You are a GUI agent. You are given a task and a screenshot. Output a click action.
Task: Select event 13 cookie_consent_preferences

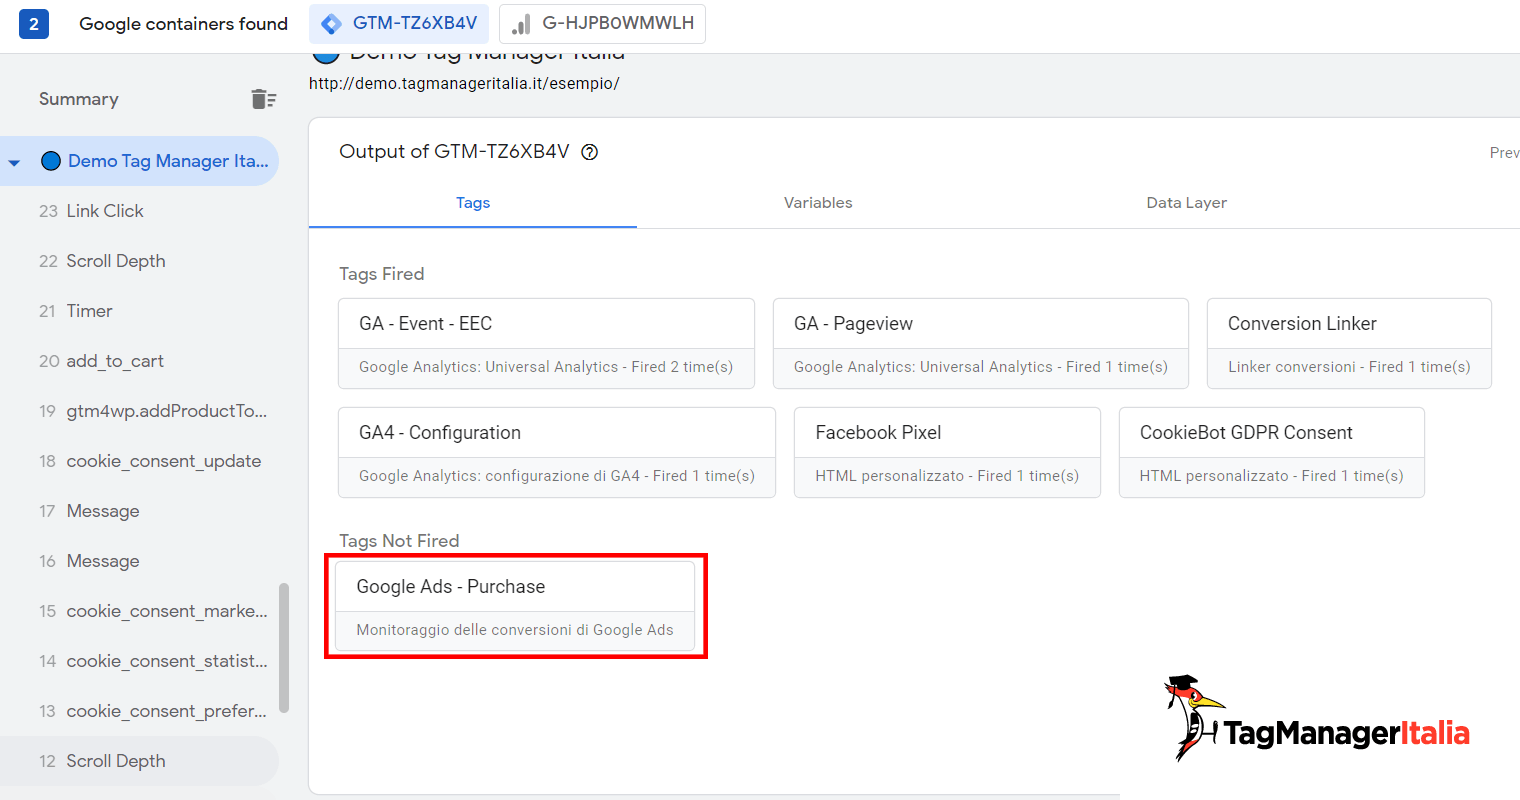140,711
